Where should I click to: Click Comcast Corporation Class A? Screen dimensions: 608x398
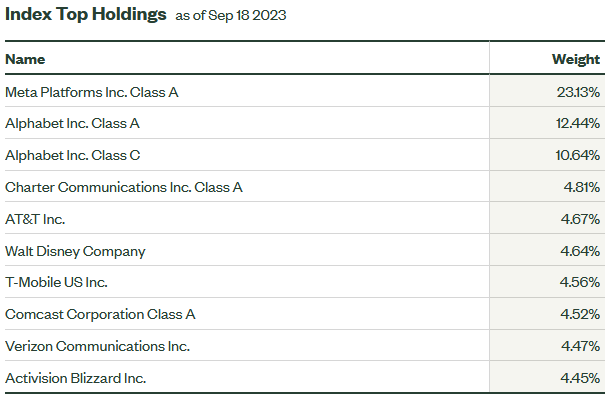point(100,314)
